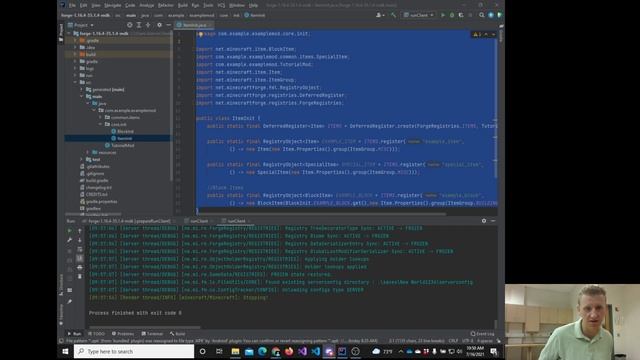Select the active runClient run tab
The image size is (640, 360).
click(236, 221)
